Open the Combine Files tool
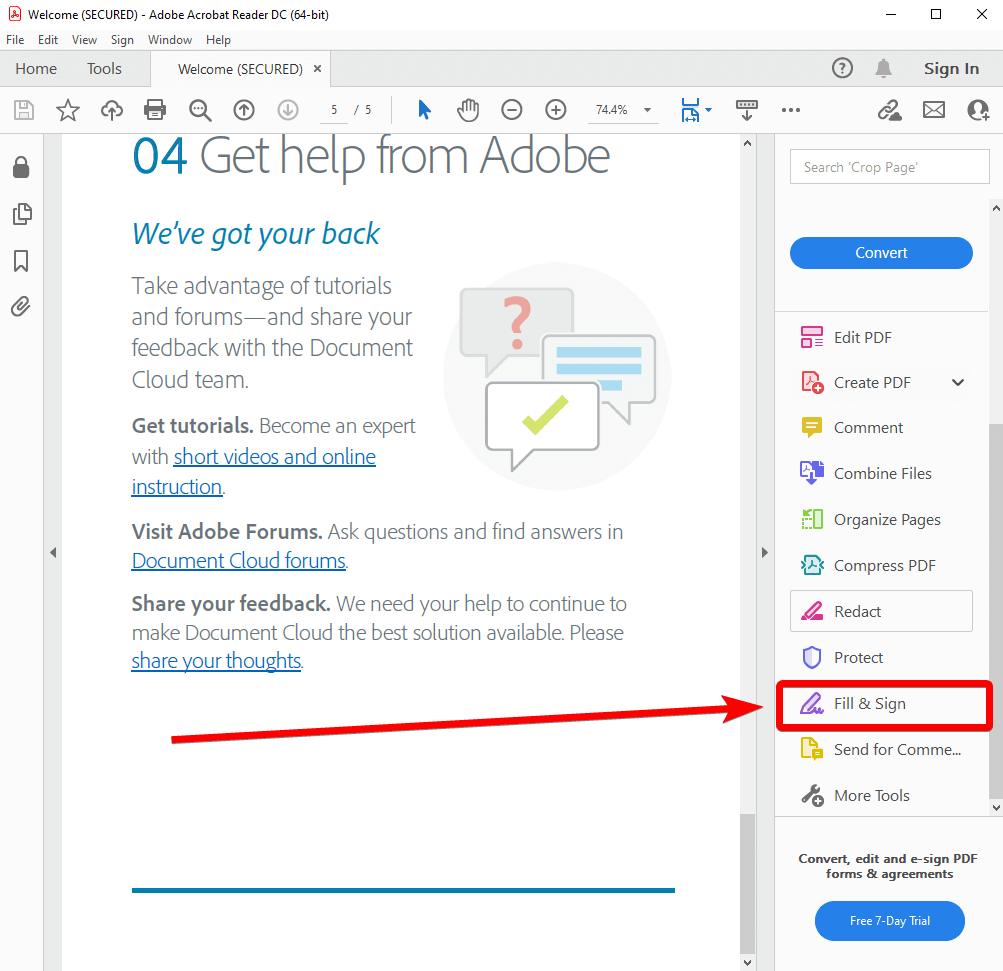The width and height of the screenshot is (1003, 971). tap(881, 473)
